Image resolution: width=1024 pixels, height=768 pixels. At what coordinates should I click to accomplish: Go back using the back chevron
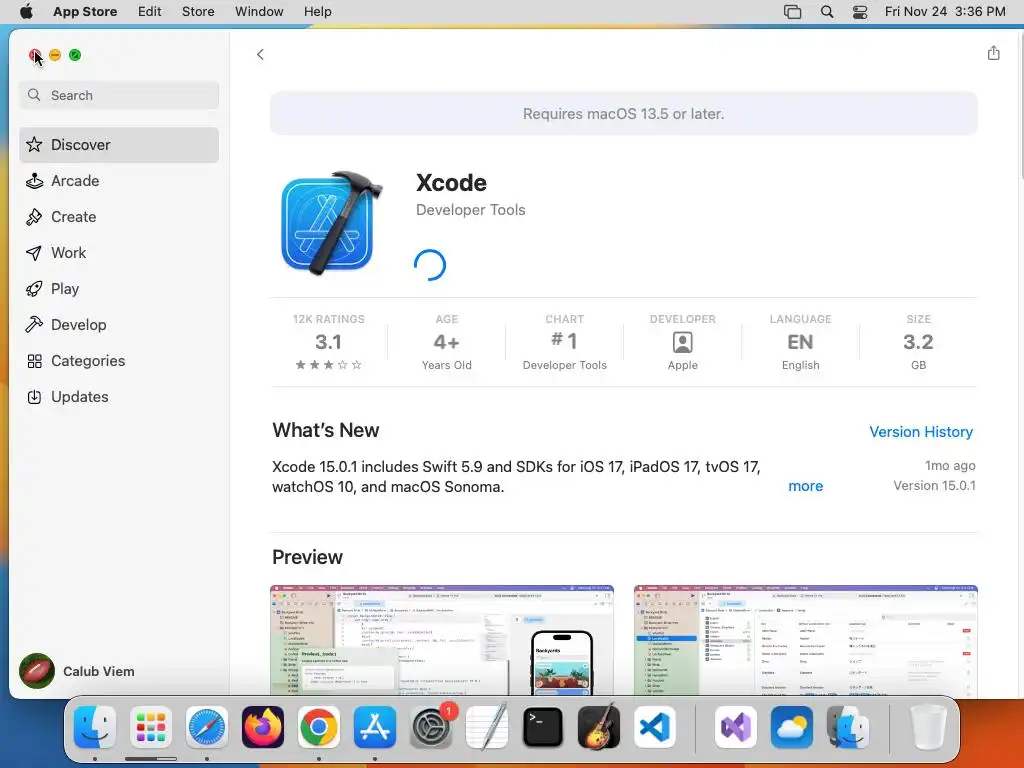click(260, 55)
